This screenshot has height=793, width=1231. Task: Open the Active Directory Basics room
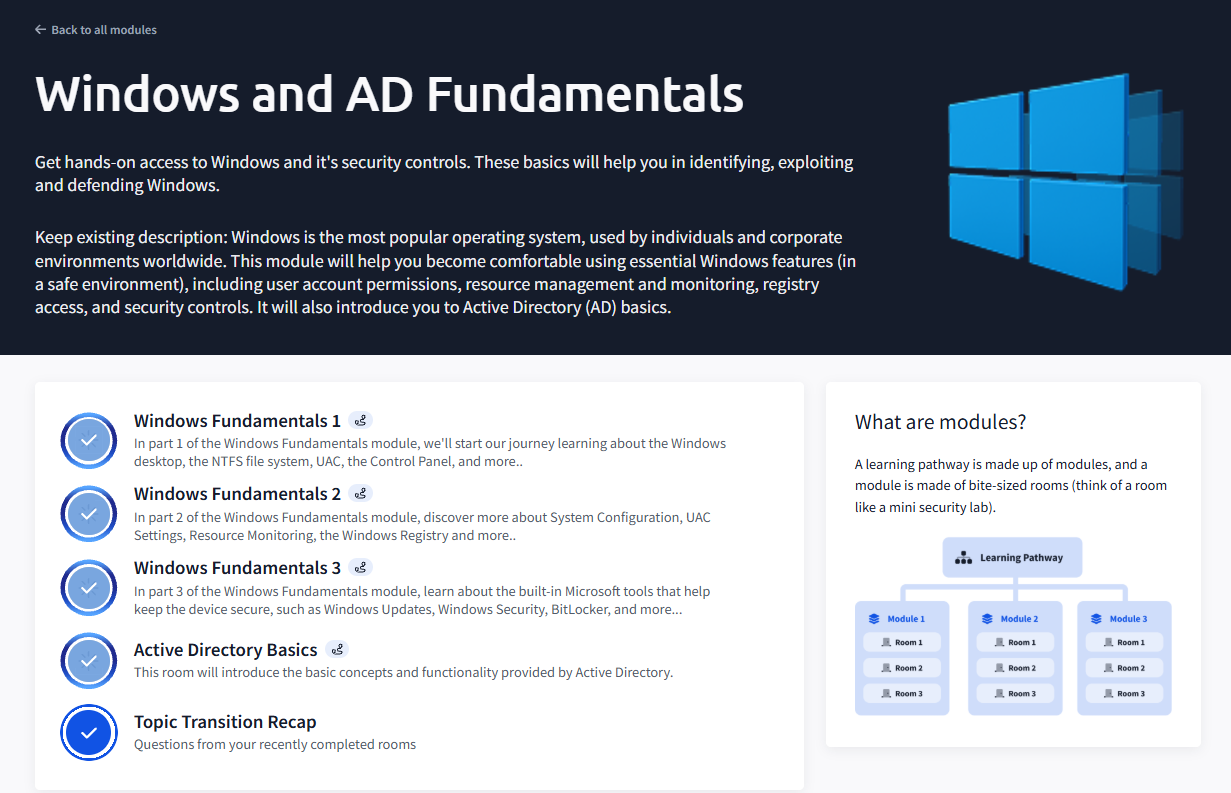click(x=226, y=650)
